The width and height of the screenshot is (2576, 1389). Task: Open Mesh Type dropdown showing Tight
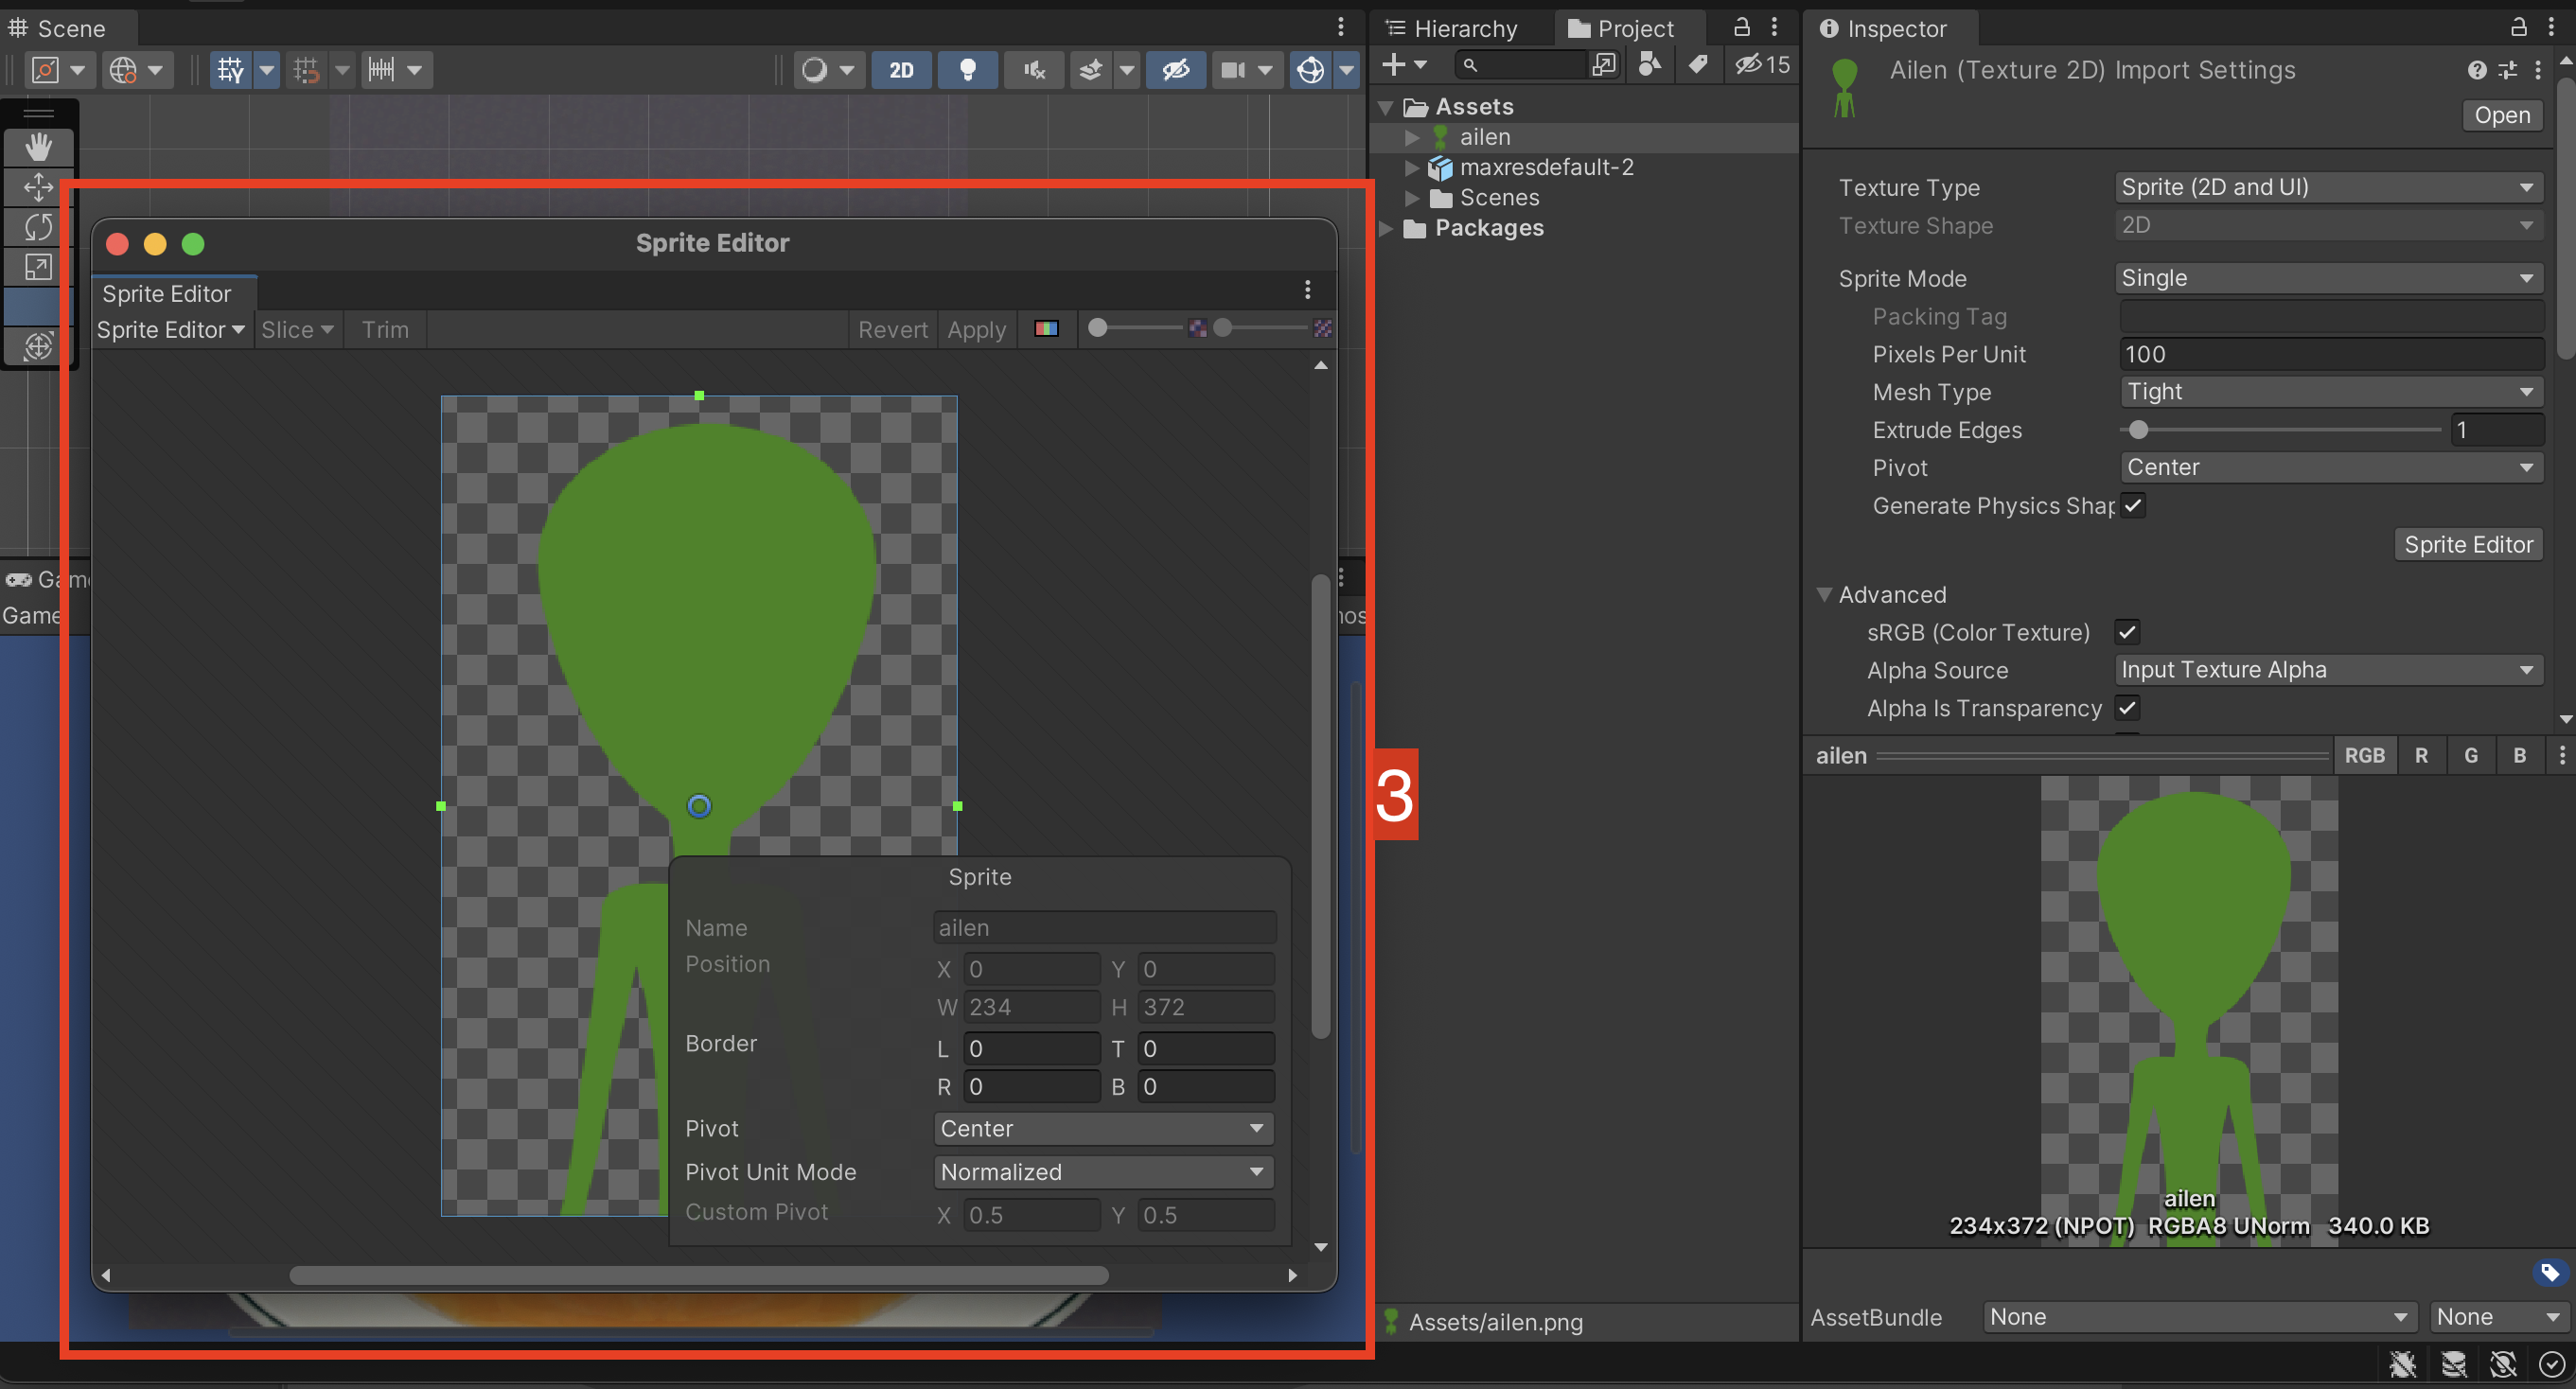2330,392
